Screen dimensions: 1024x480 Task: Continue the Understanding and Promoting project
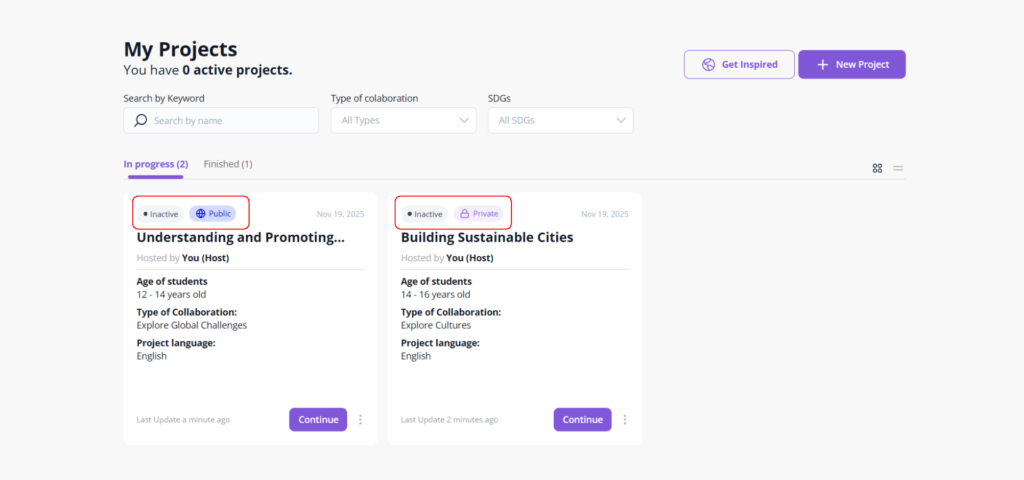tap(318, 420)
